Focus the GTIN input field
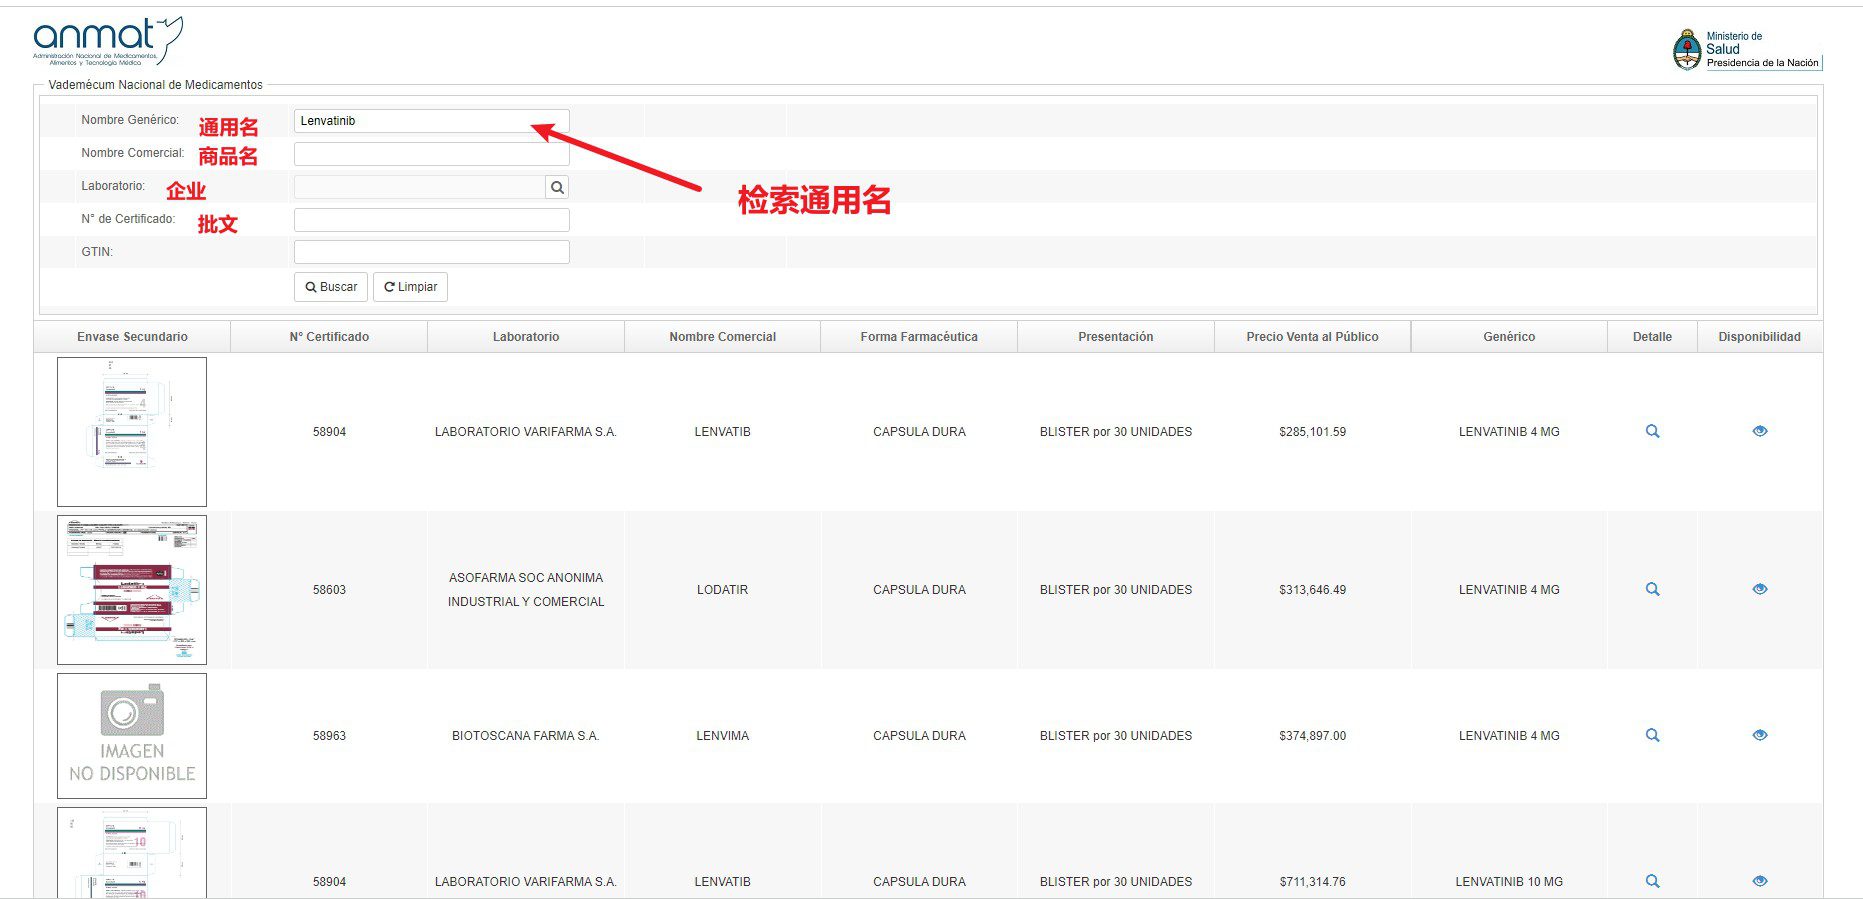 click(x=432, y=252)
